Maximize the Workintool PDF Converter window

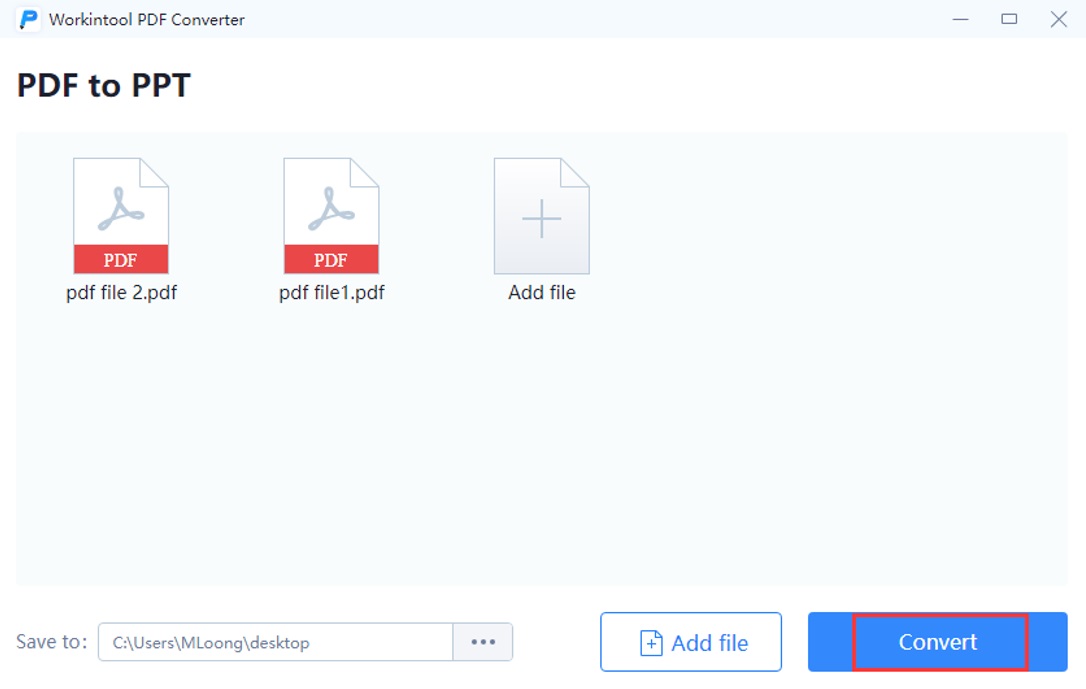coord(1009,19)
